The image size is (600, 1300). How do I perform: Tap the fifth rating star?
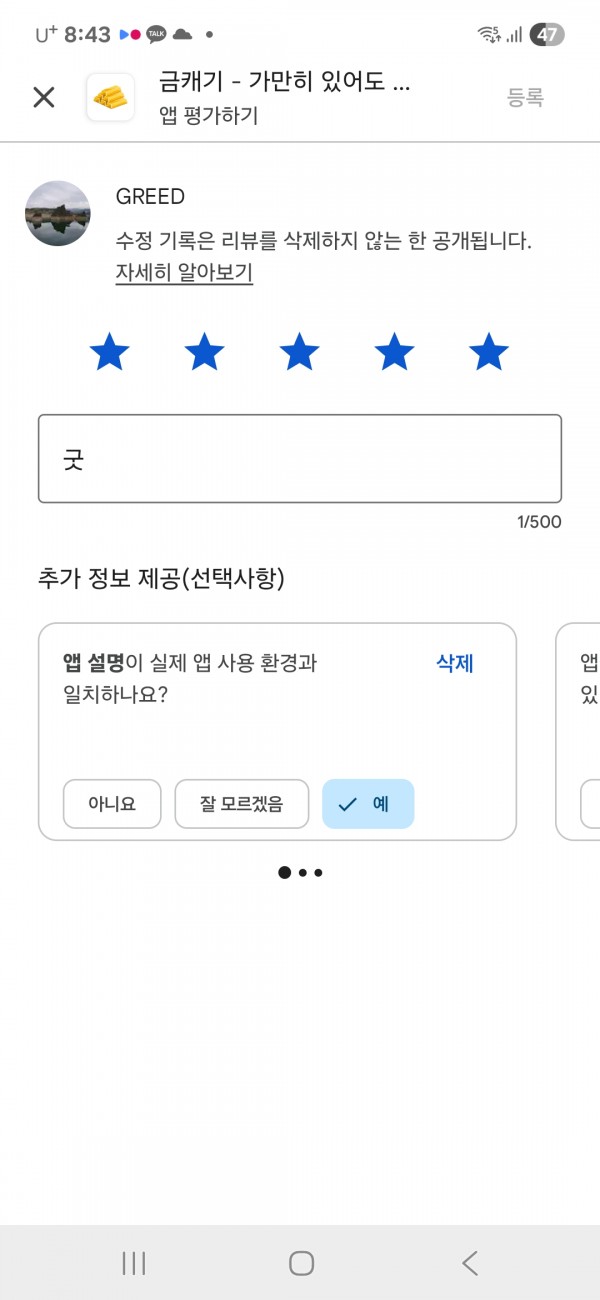(x=489, y=352)
